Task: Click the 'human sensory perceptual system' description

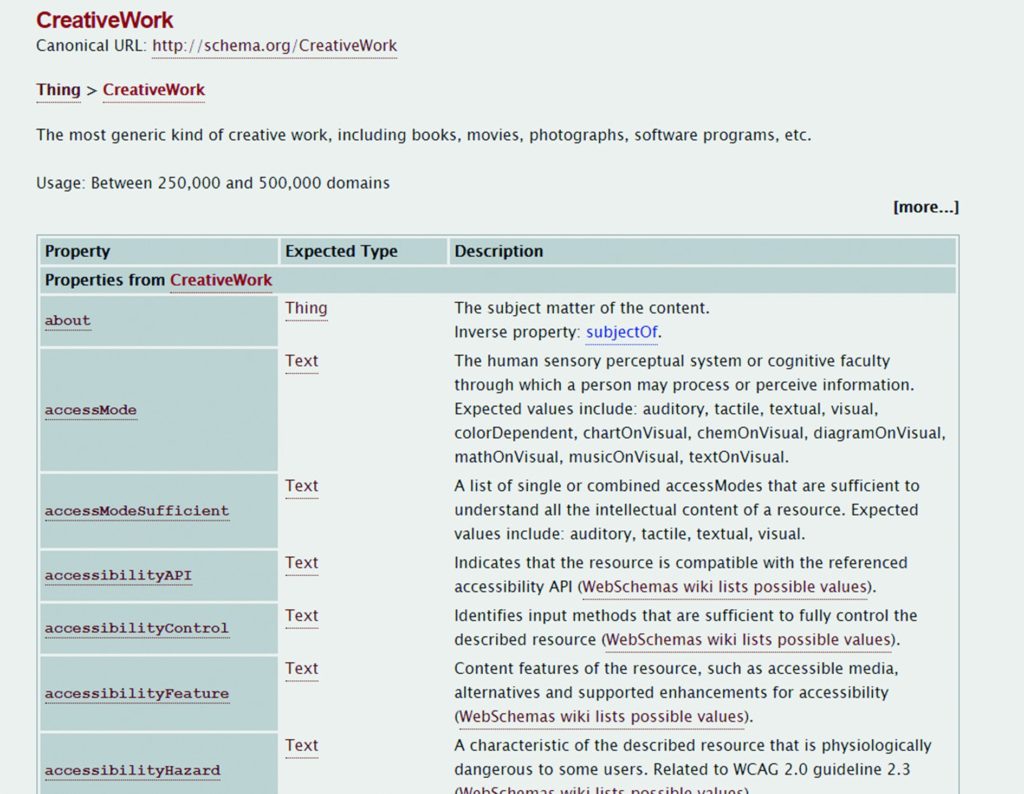Action: [699, 409]
